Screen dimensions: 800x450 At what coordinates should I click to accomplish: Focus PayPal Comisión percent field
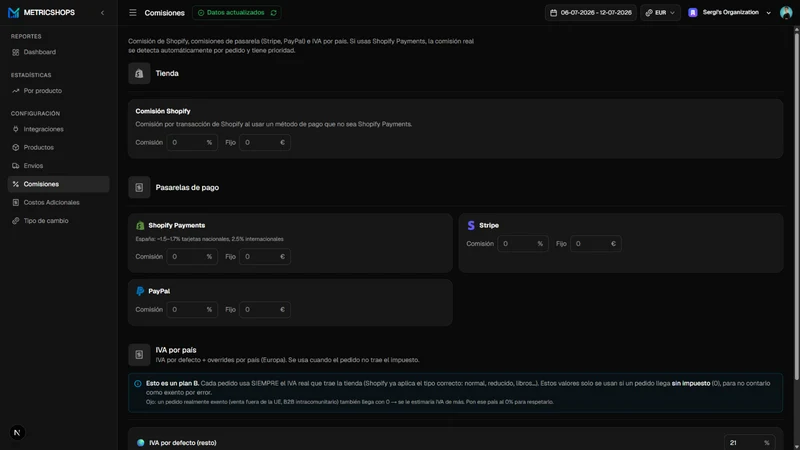192,310
